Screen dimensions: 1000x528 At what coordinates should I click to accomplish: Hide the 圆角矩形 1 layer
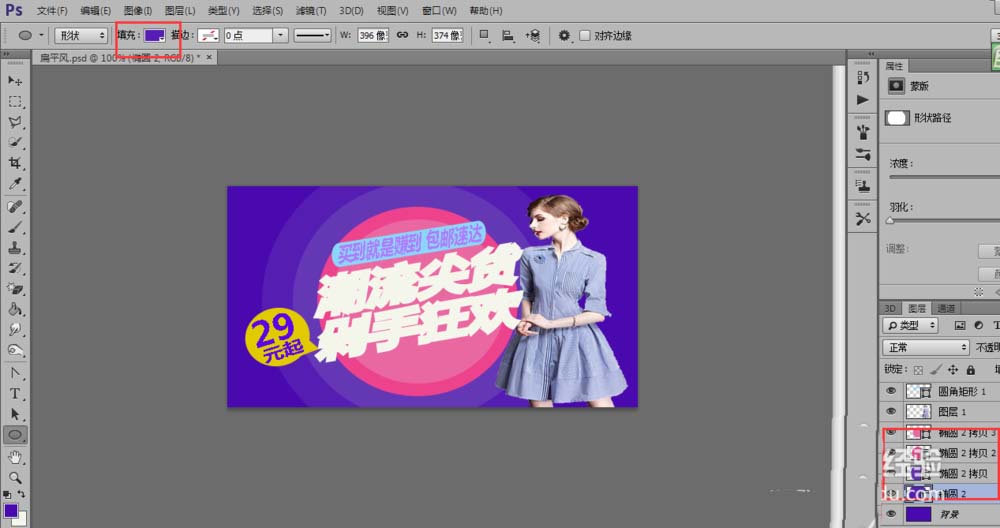[x=892, y=391]
